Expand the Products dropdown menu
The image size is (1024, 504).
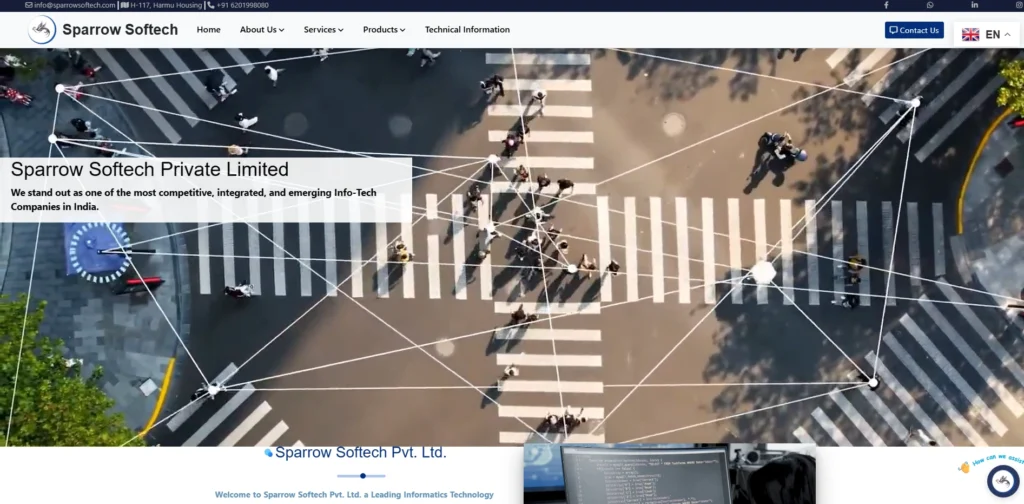(384, 29)
